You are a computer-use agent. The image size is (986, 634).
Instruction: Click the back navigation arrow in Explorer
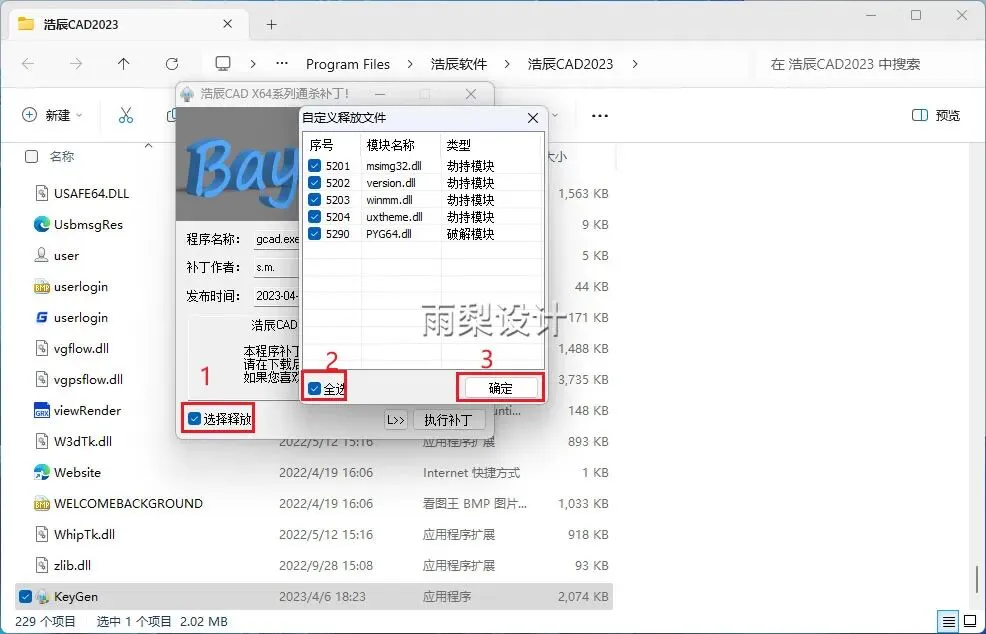point(28,64)
